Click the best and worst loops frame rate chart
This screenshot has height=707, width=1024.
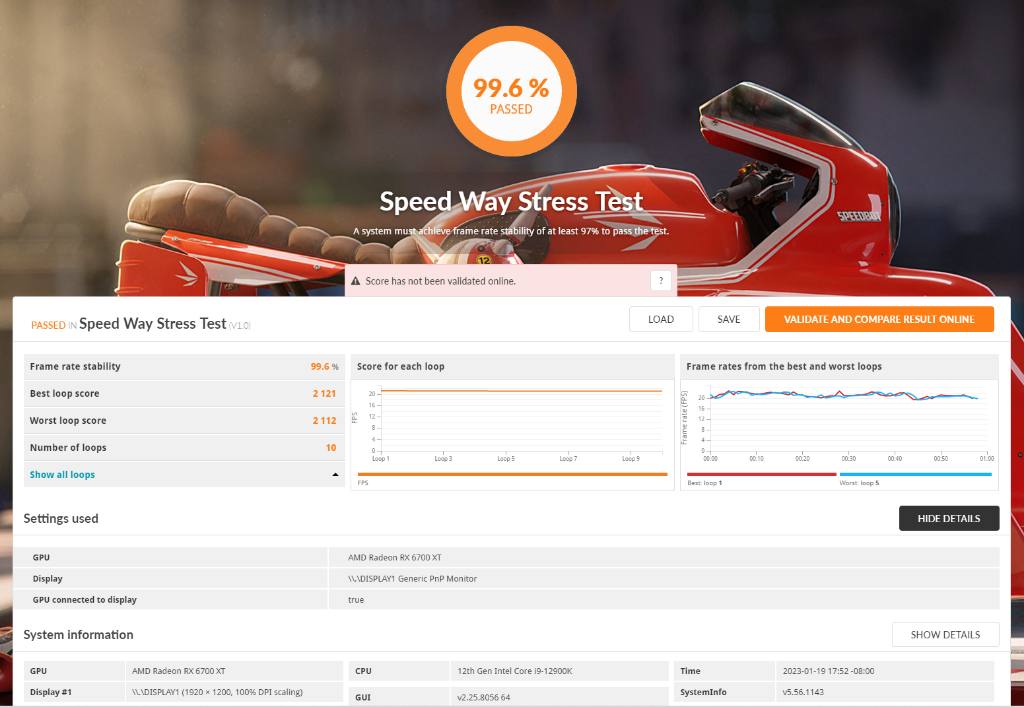(x=839, y=422)
